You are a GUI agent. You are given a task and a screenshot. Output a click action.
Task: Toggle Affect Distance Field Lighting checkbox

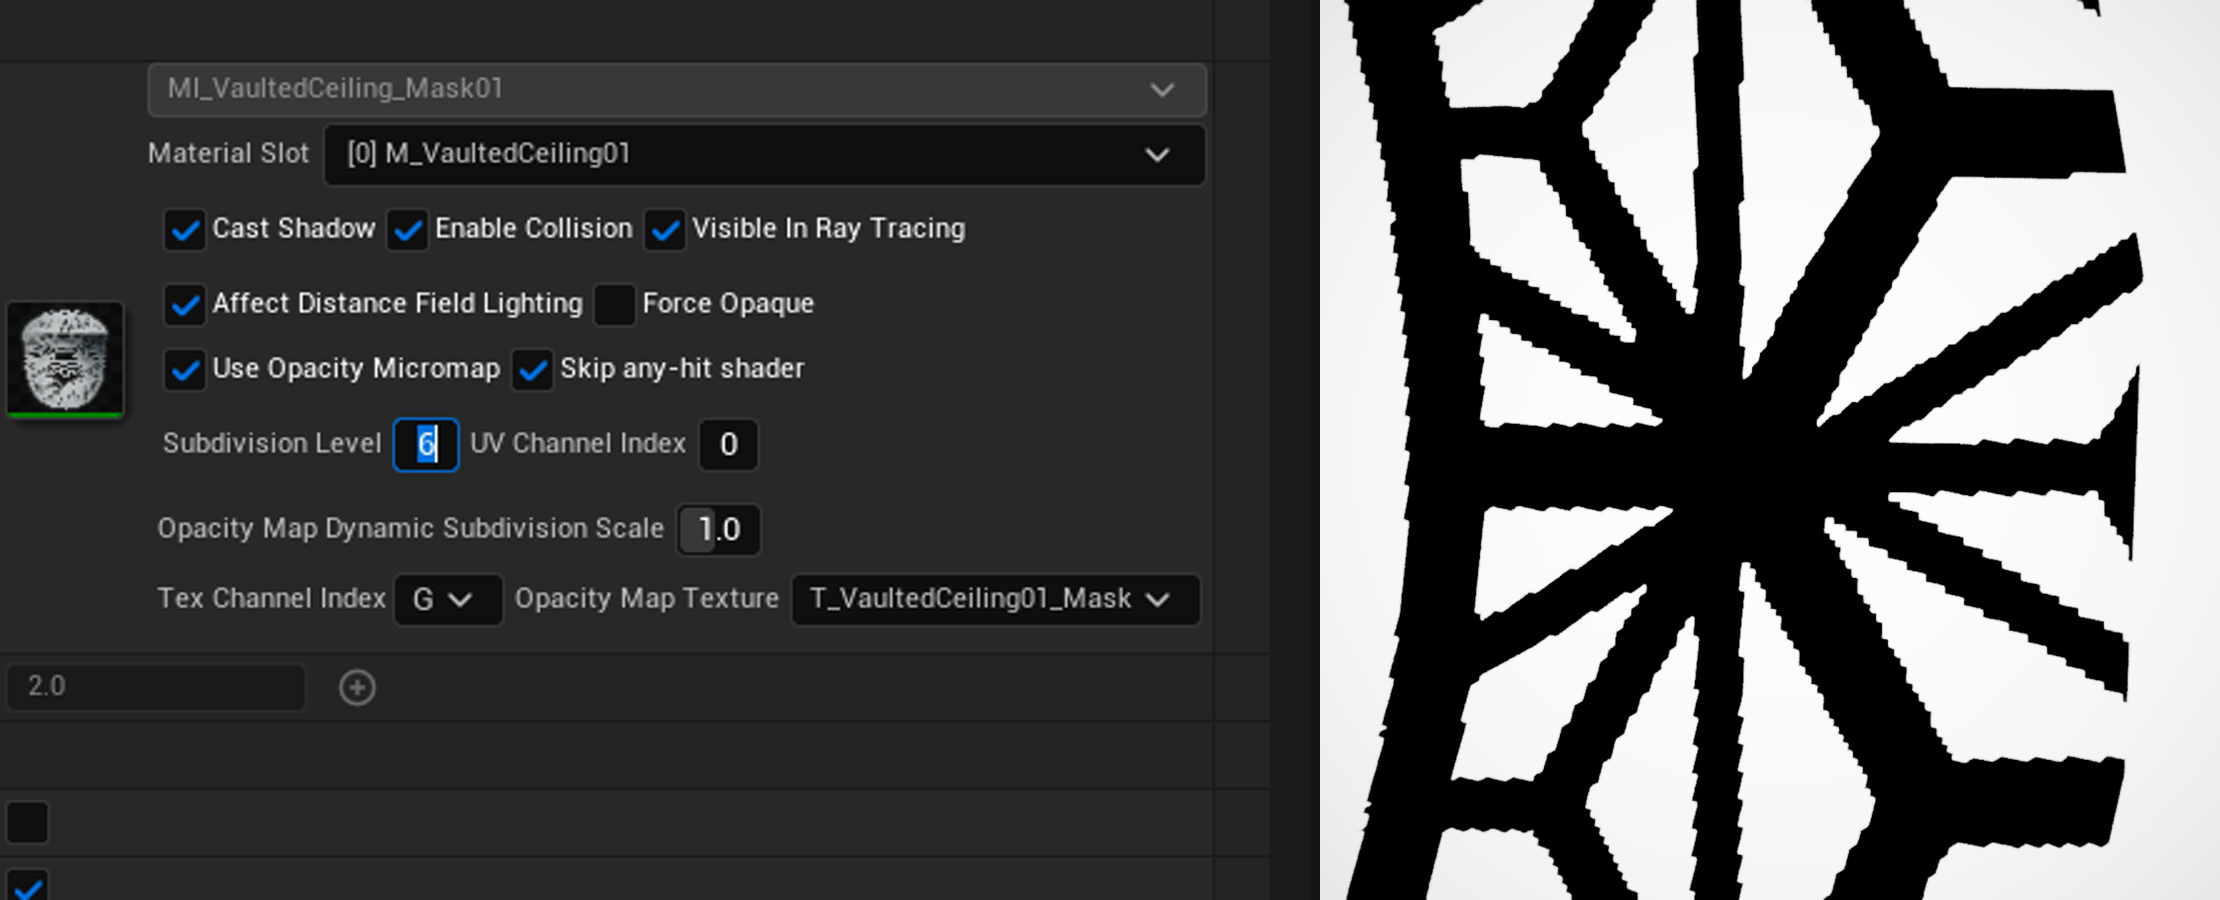pyautogui.click(x=185, y=305)
